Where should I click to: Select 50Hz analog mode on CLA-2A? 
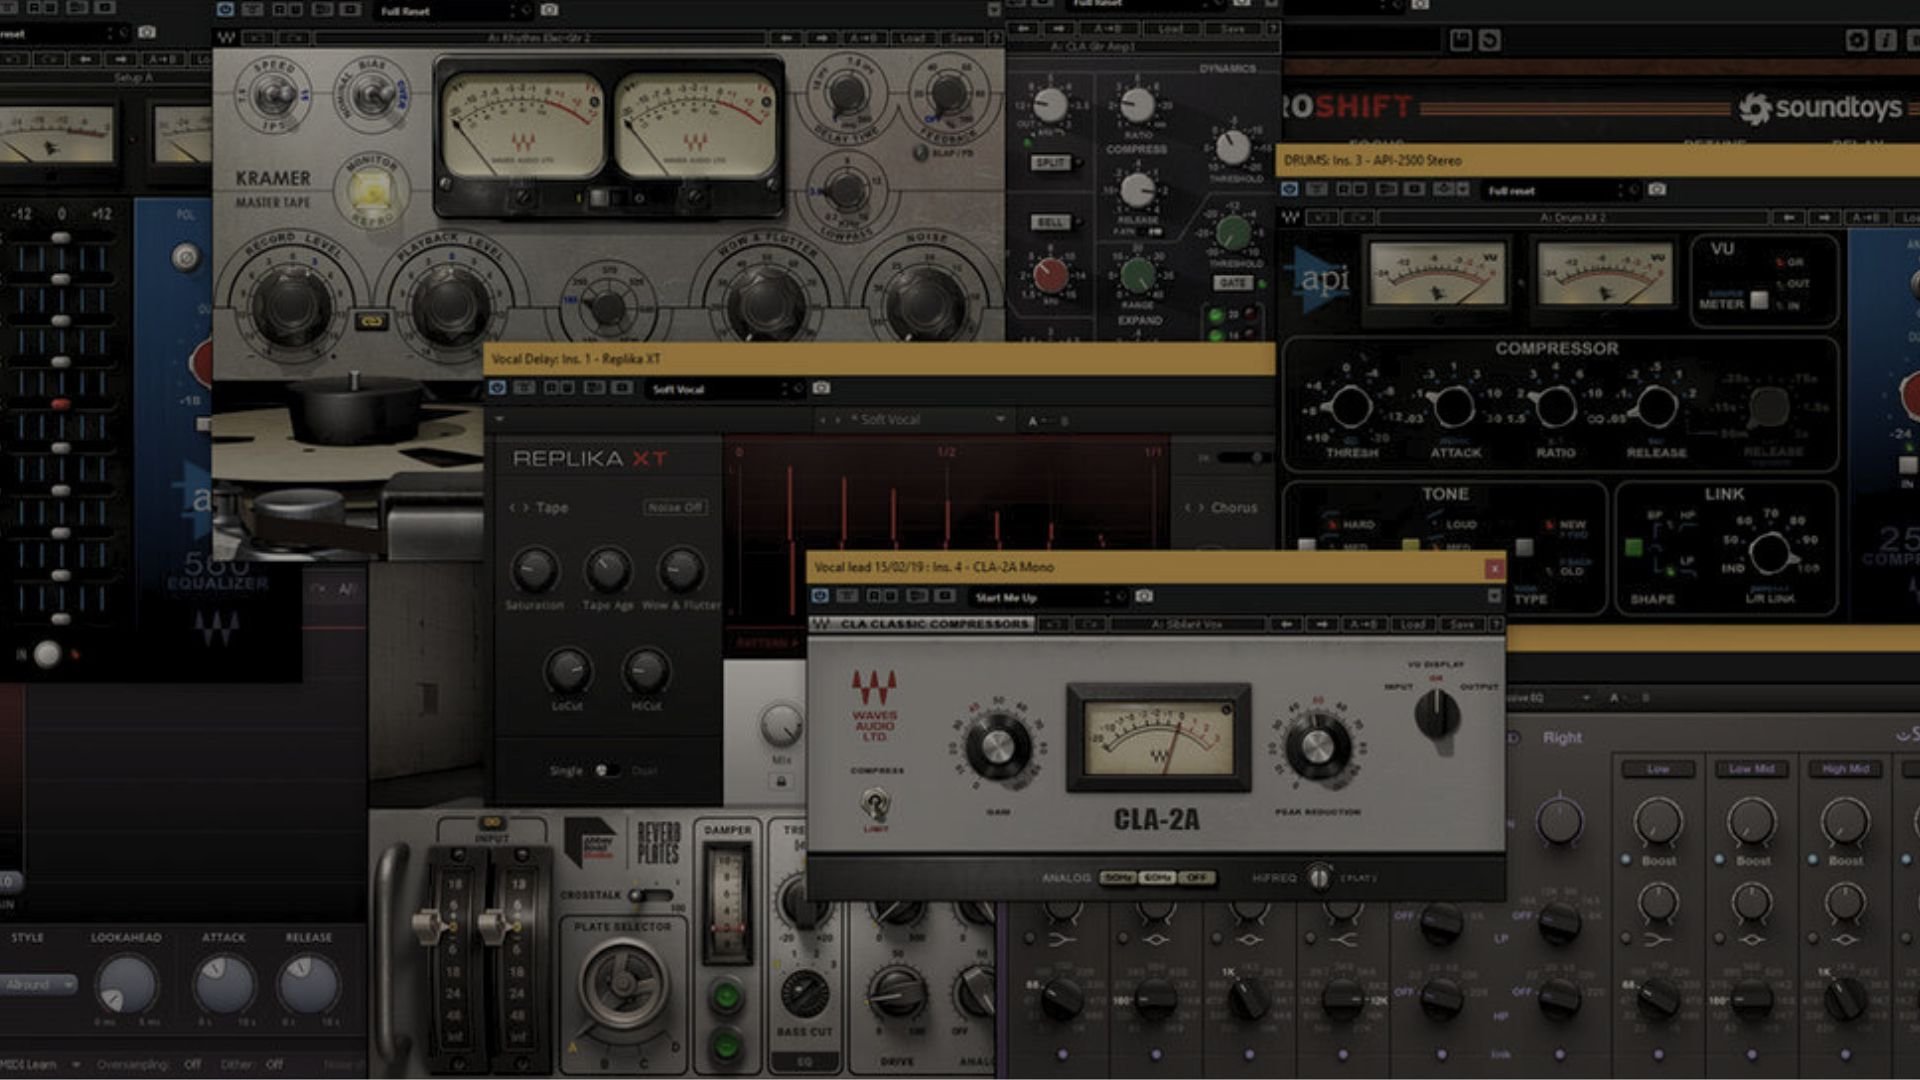1117,878
